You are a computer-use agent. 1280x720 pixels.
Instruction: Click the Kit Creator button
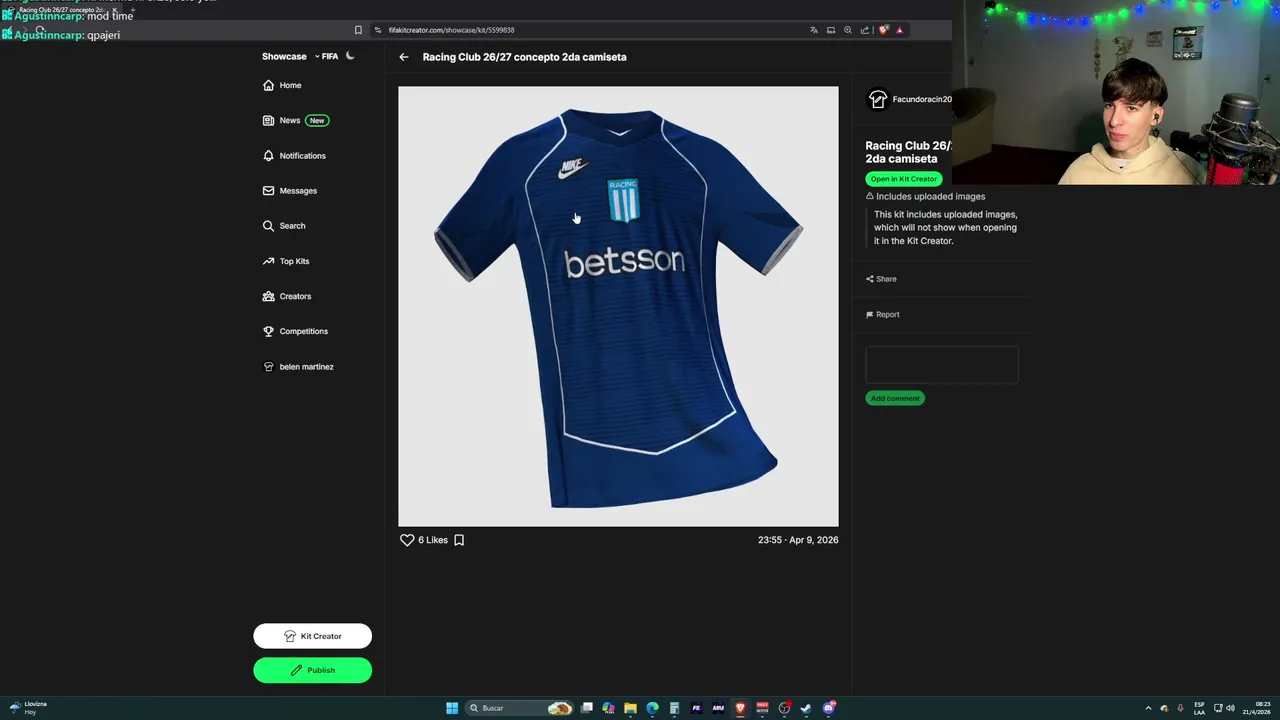point(312,636)
